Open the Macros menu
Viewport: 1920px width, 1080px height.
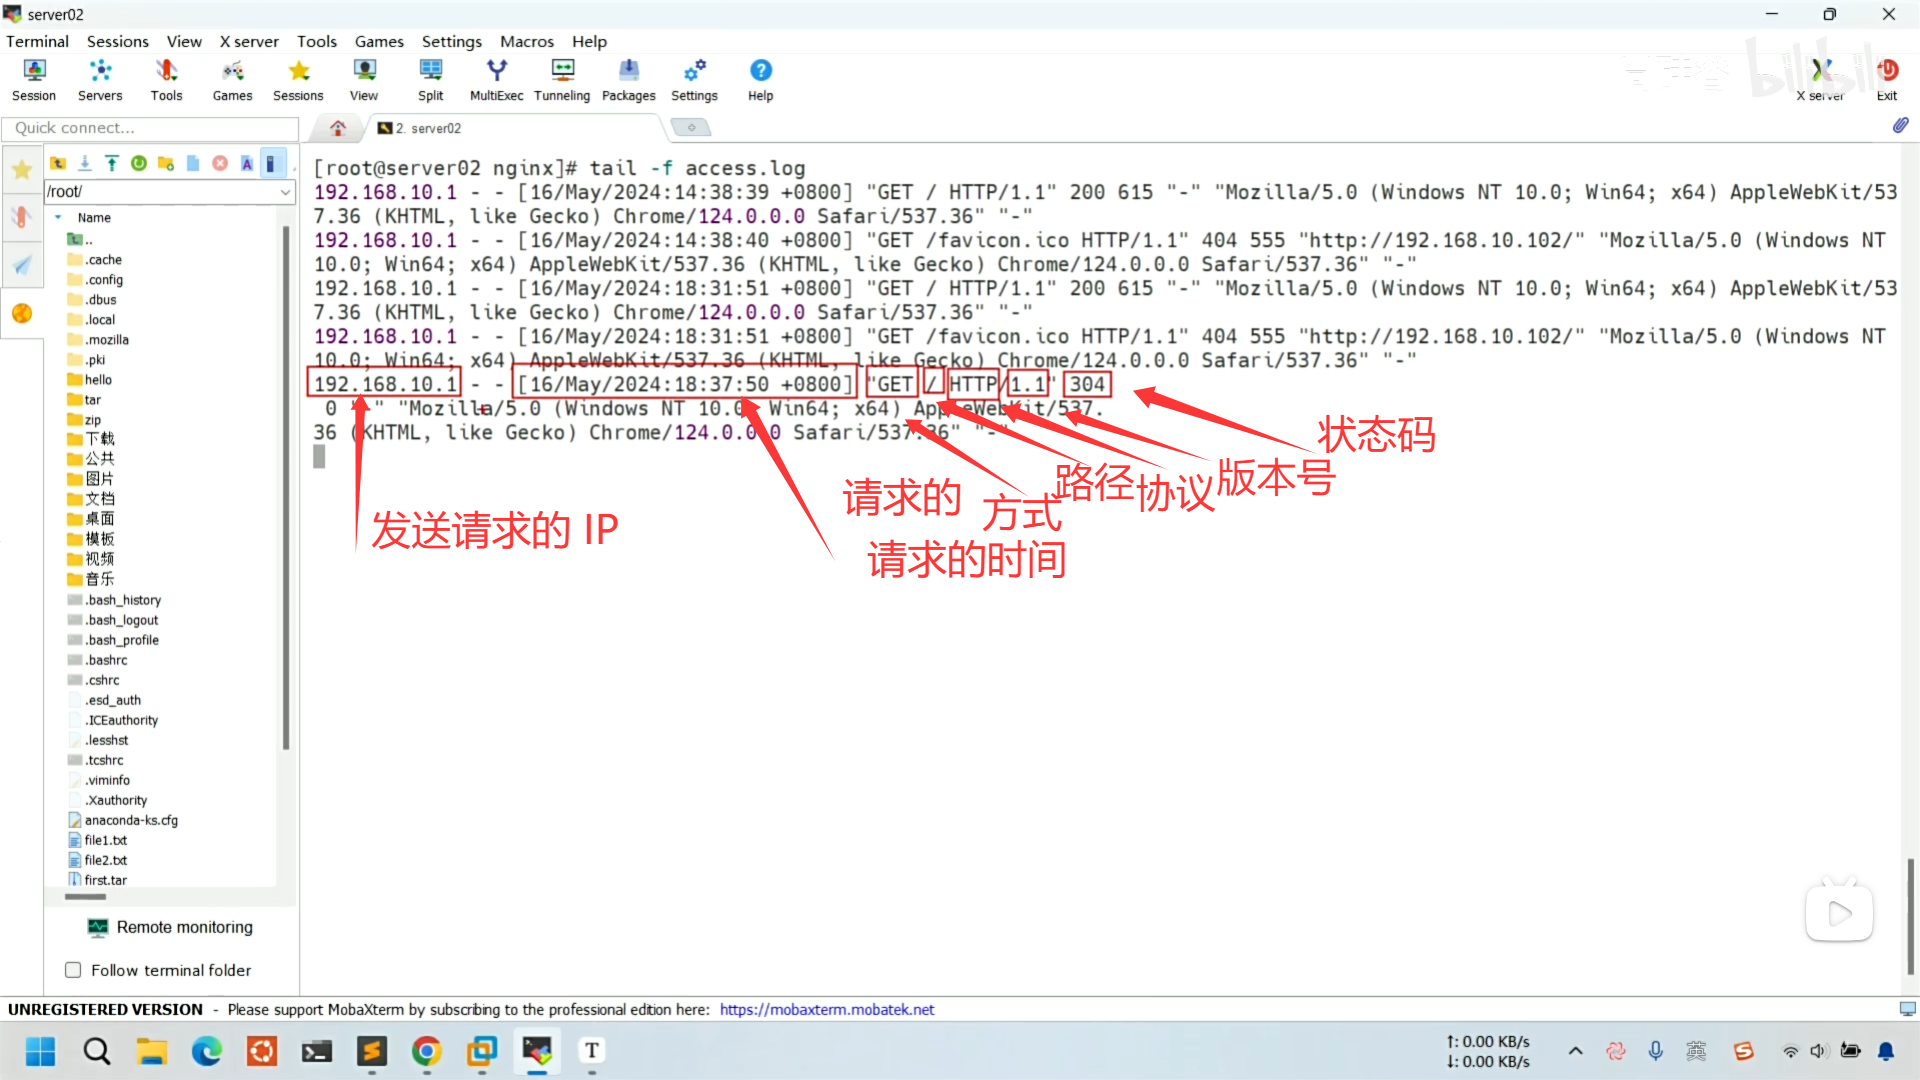(526, 41)
